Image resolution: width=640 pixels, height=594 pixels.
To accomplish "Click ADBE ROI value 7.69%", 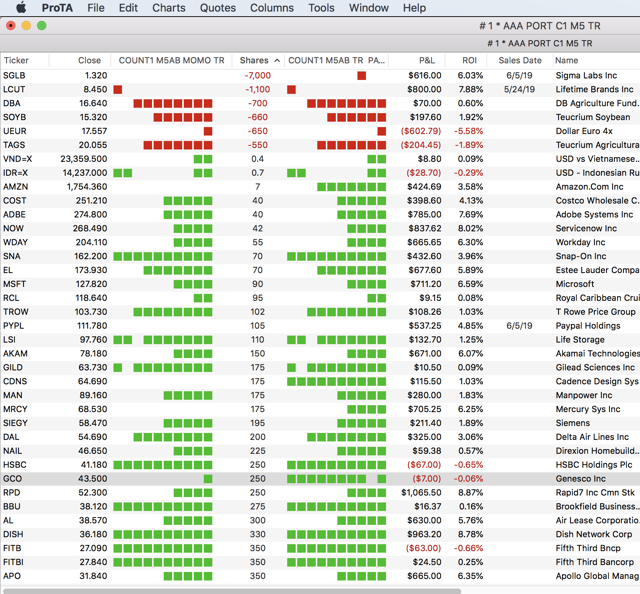I will coord(471,214).
